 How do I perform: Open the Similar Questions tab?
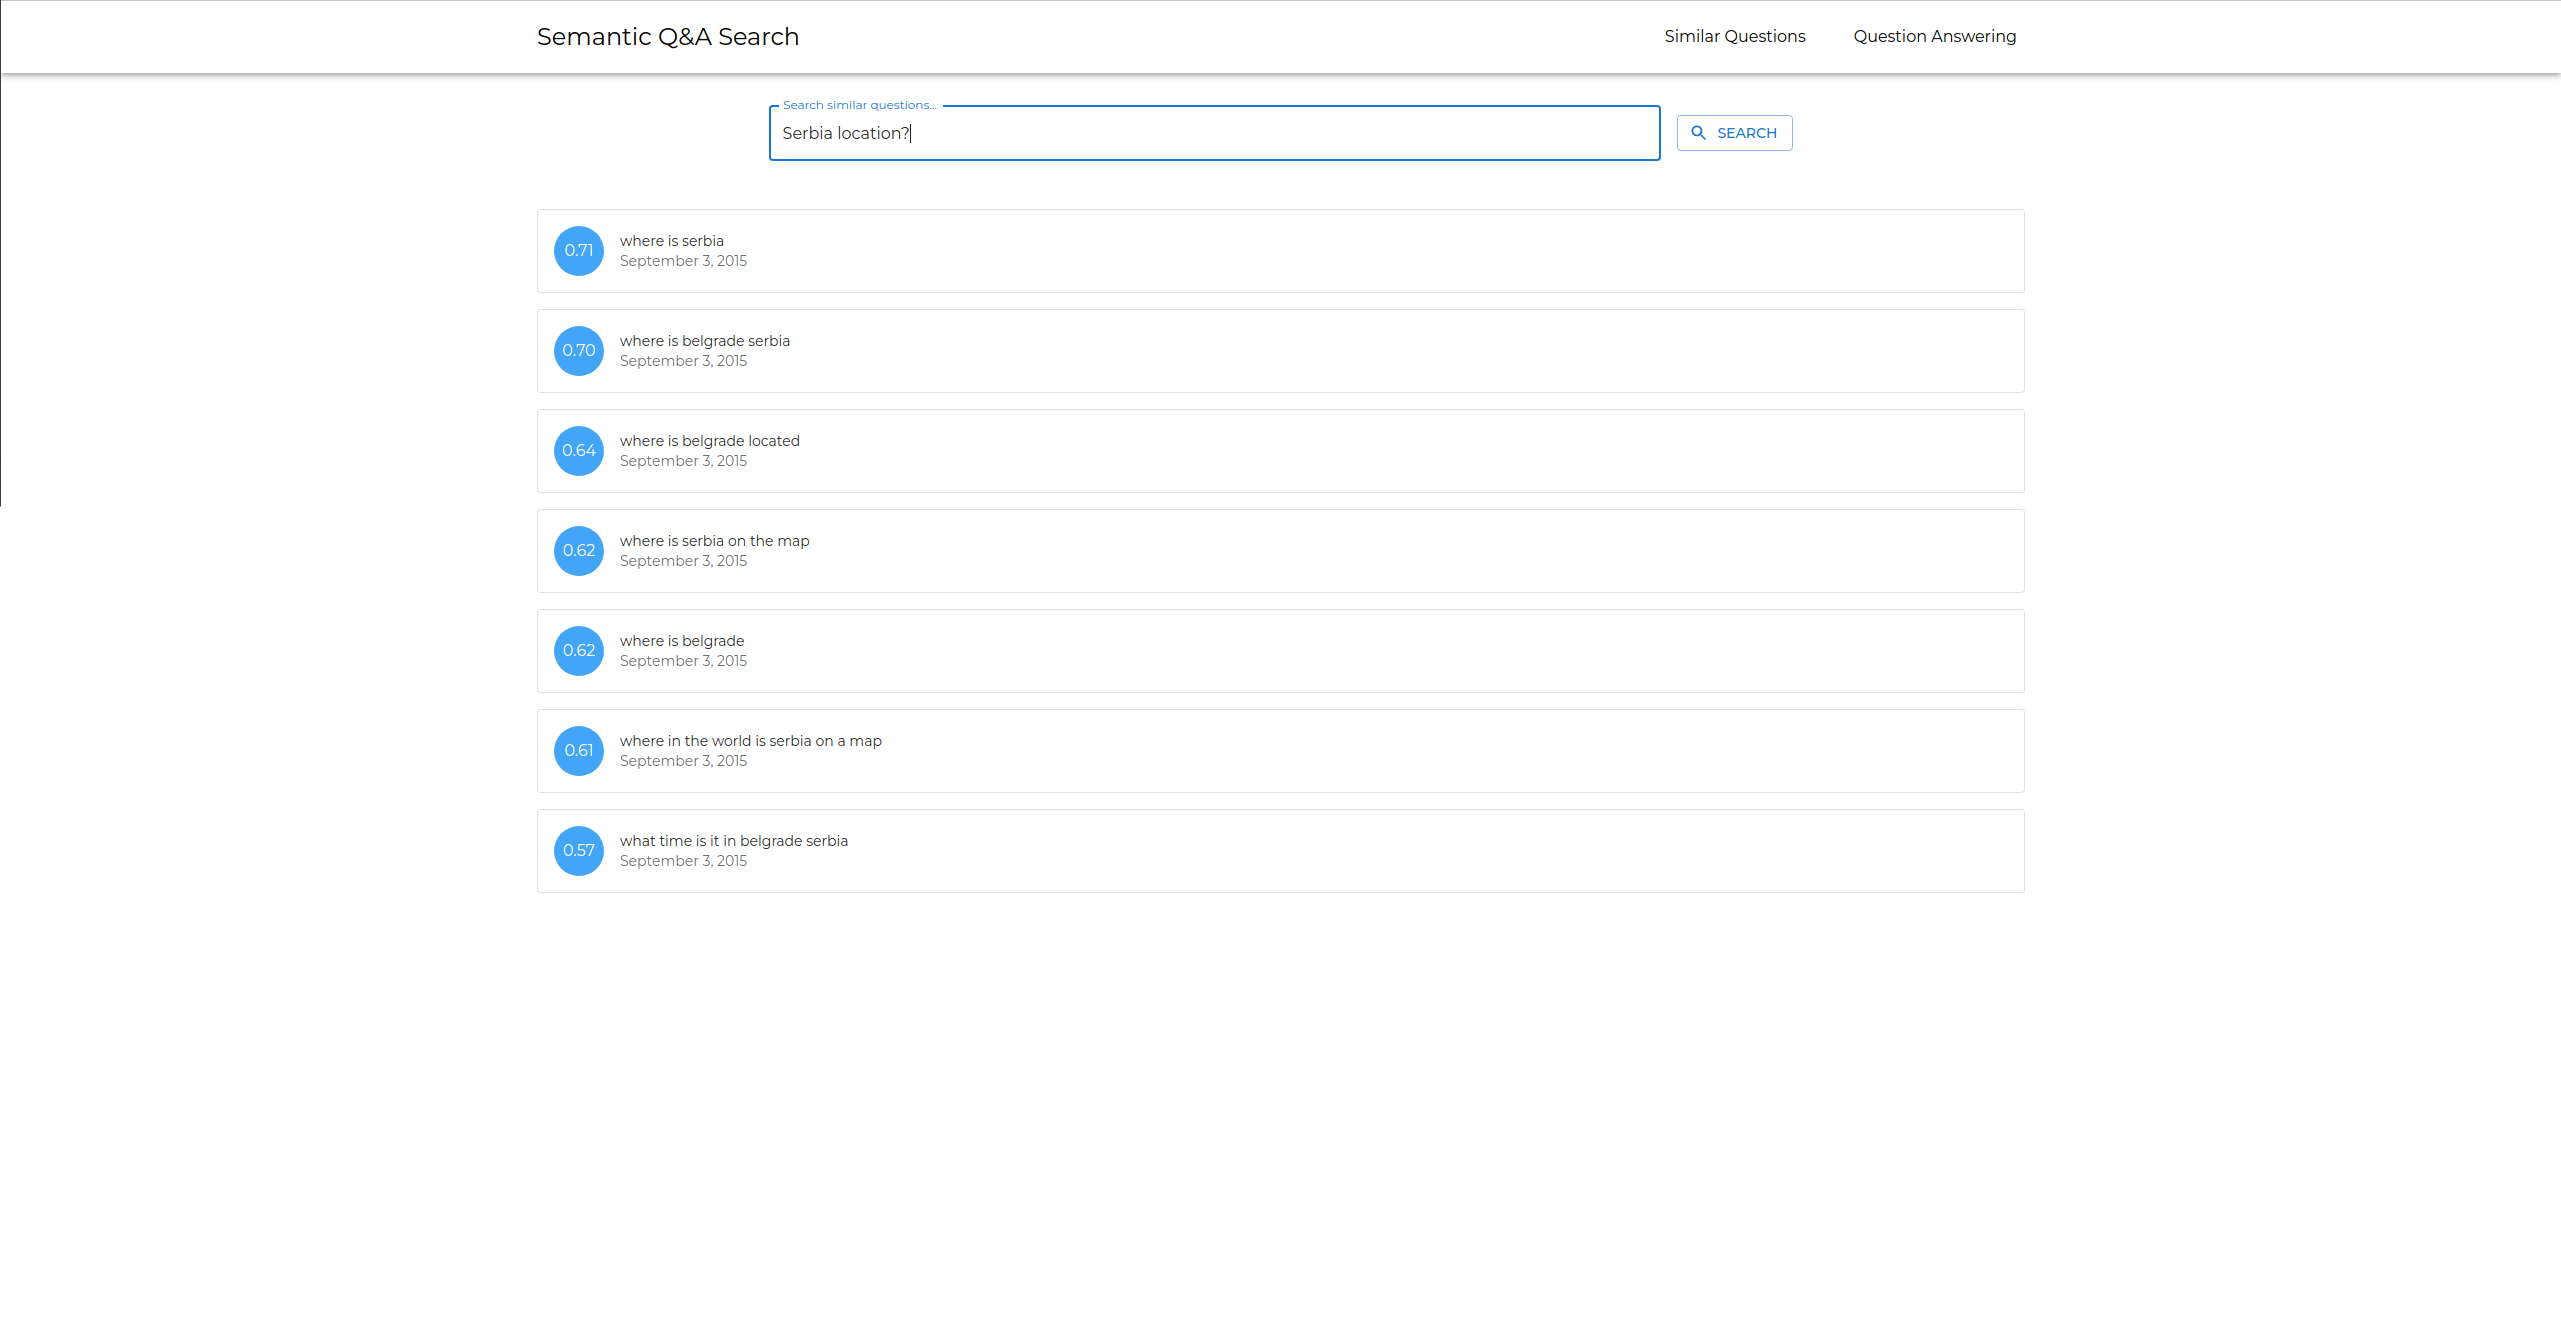coord(1734,36)
